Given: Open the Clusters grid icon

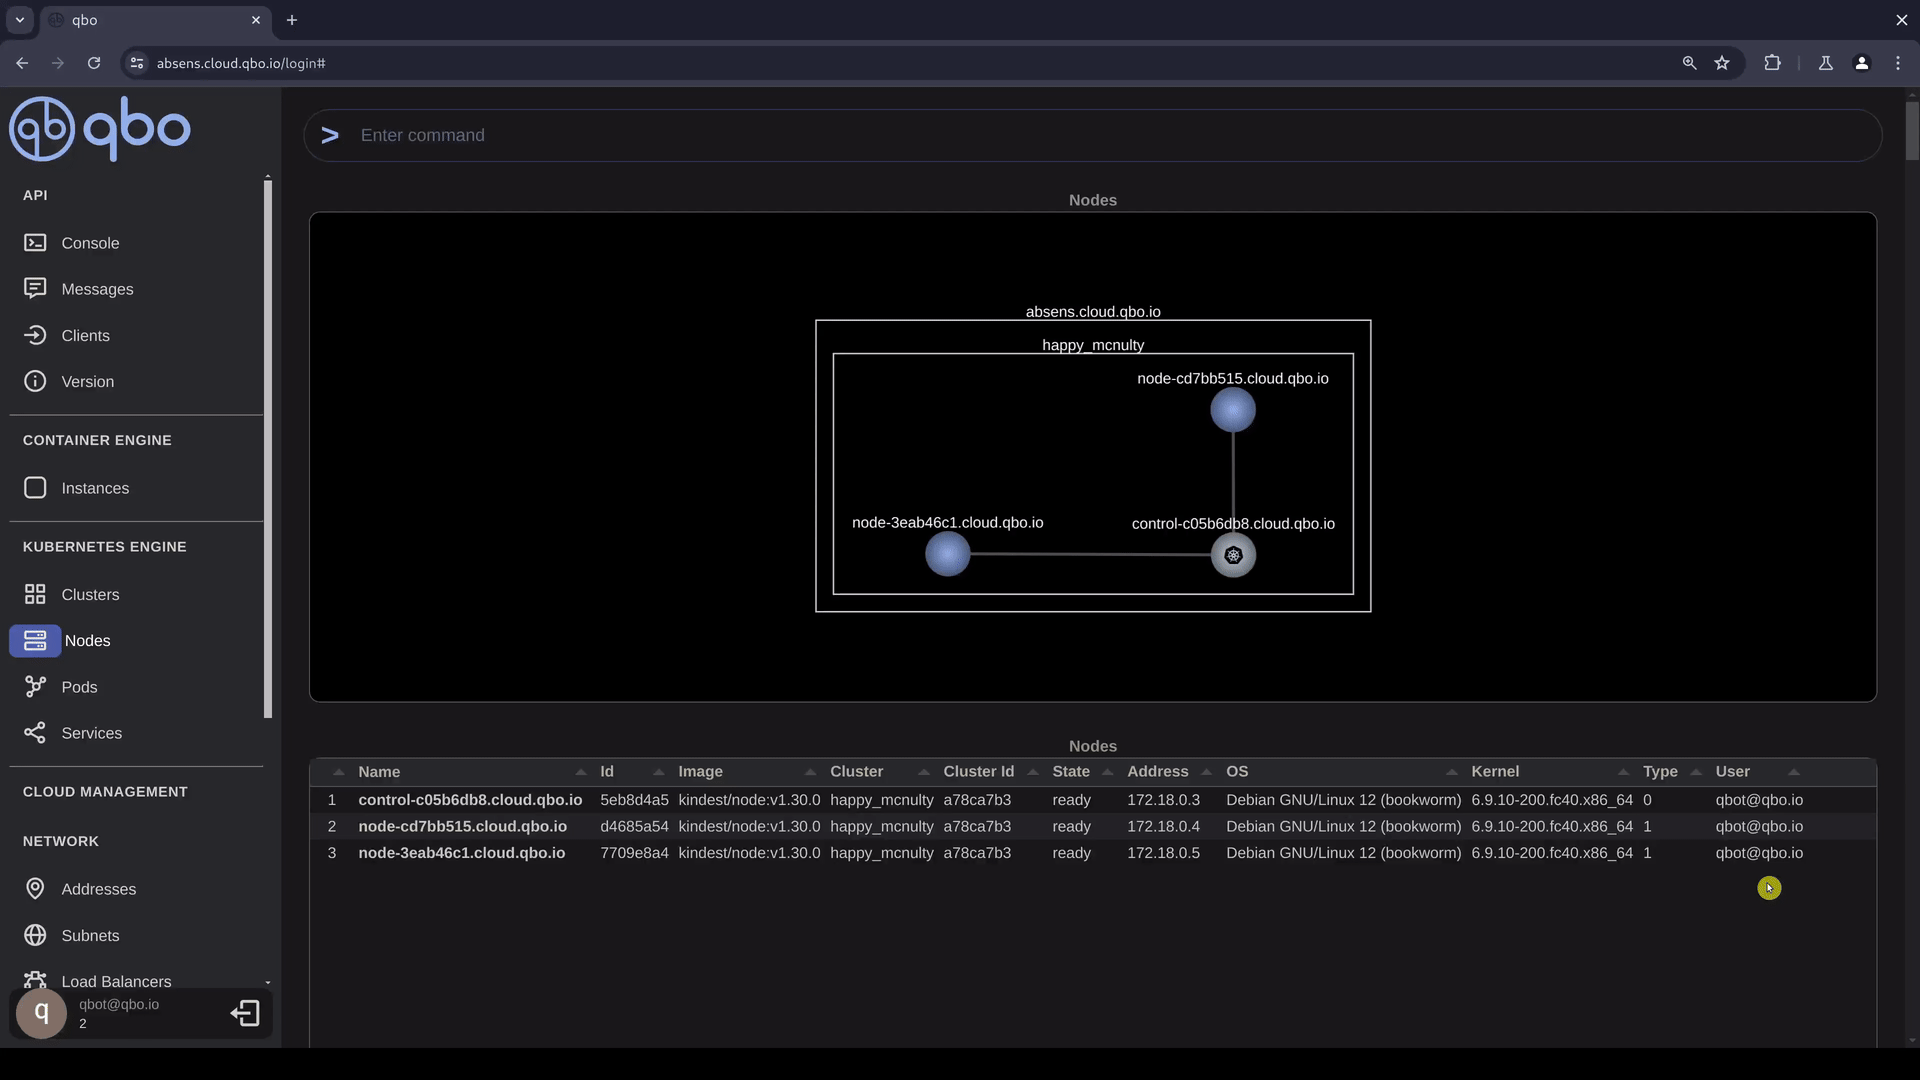Looking at the screenshot, I should click(35, 595).
